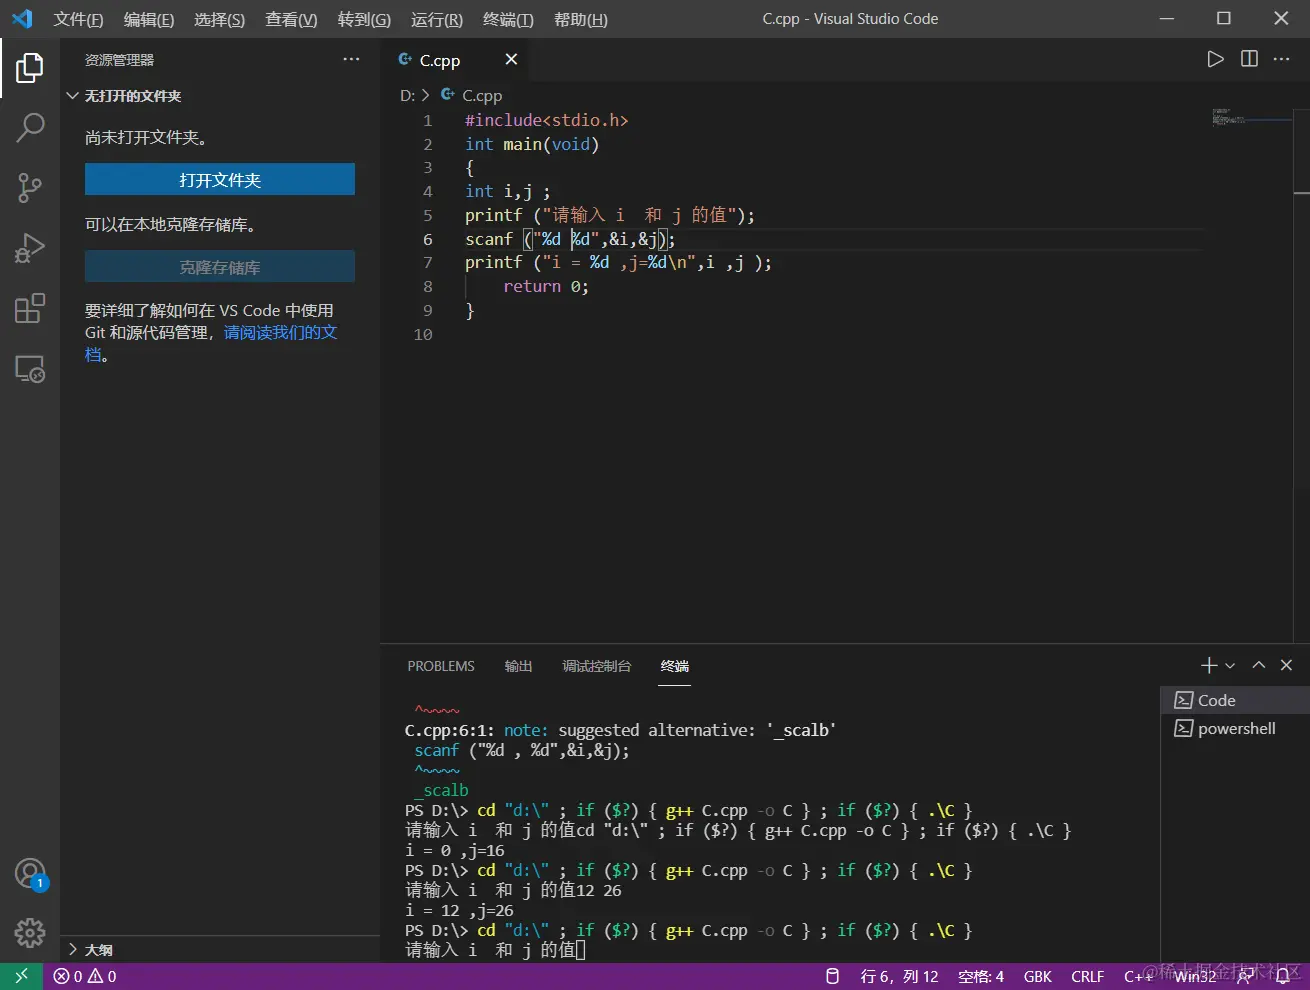Screen dimensions: 1310x990
Task: Open the Search view icon
Action: [x=30, y=127]
